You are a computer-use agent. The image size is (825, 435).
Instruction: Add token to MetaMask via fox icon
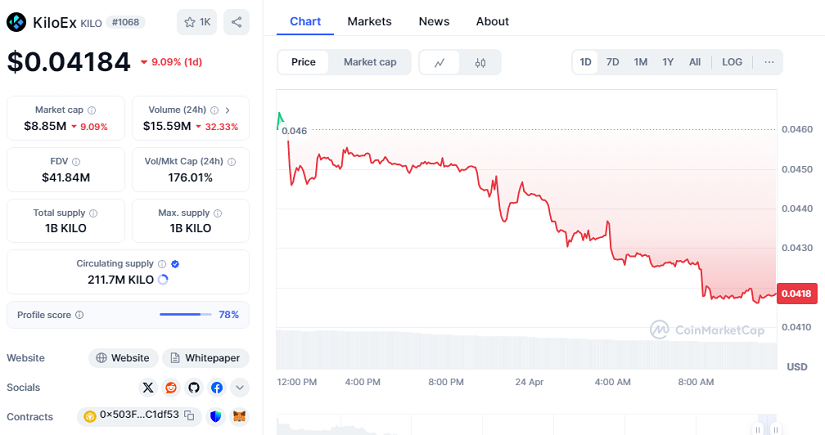(239, 415)
